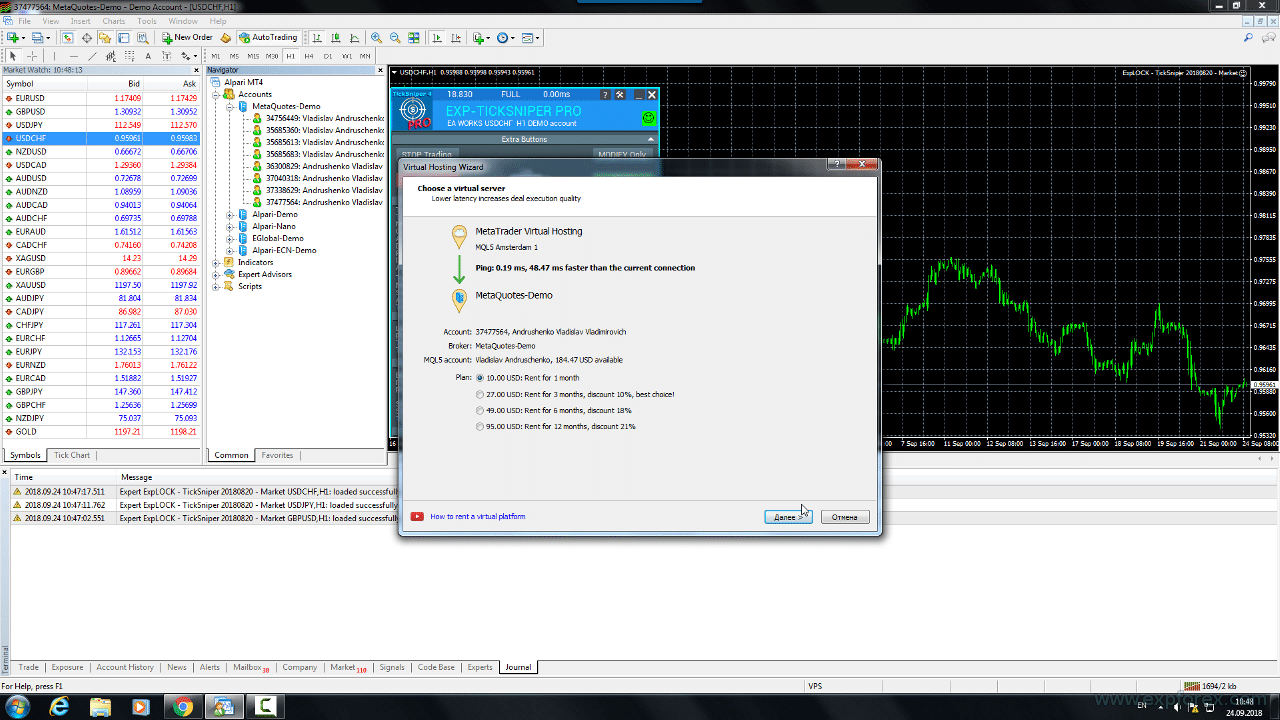Open the Account History terminal tab

pos(125,667)
